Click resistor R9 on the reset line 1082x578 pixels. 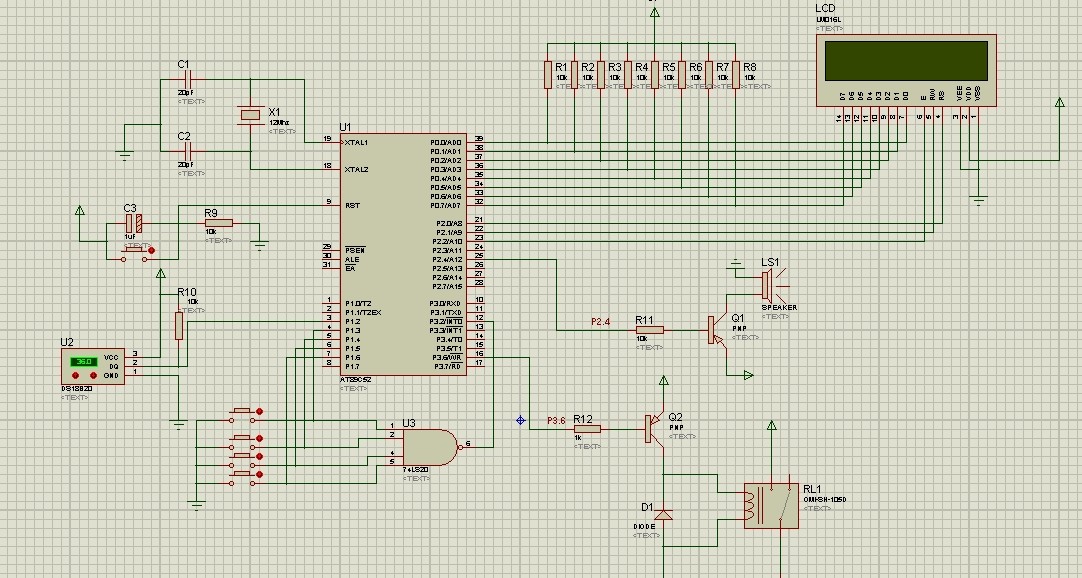(219, 223)
